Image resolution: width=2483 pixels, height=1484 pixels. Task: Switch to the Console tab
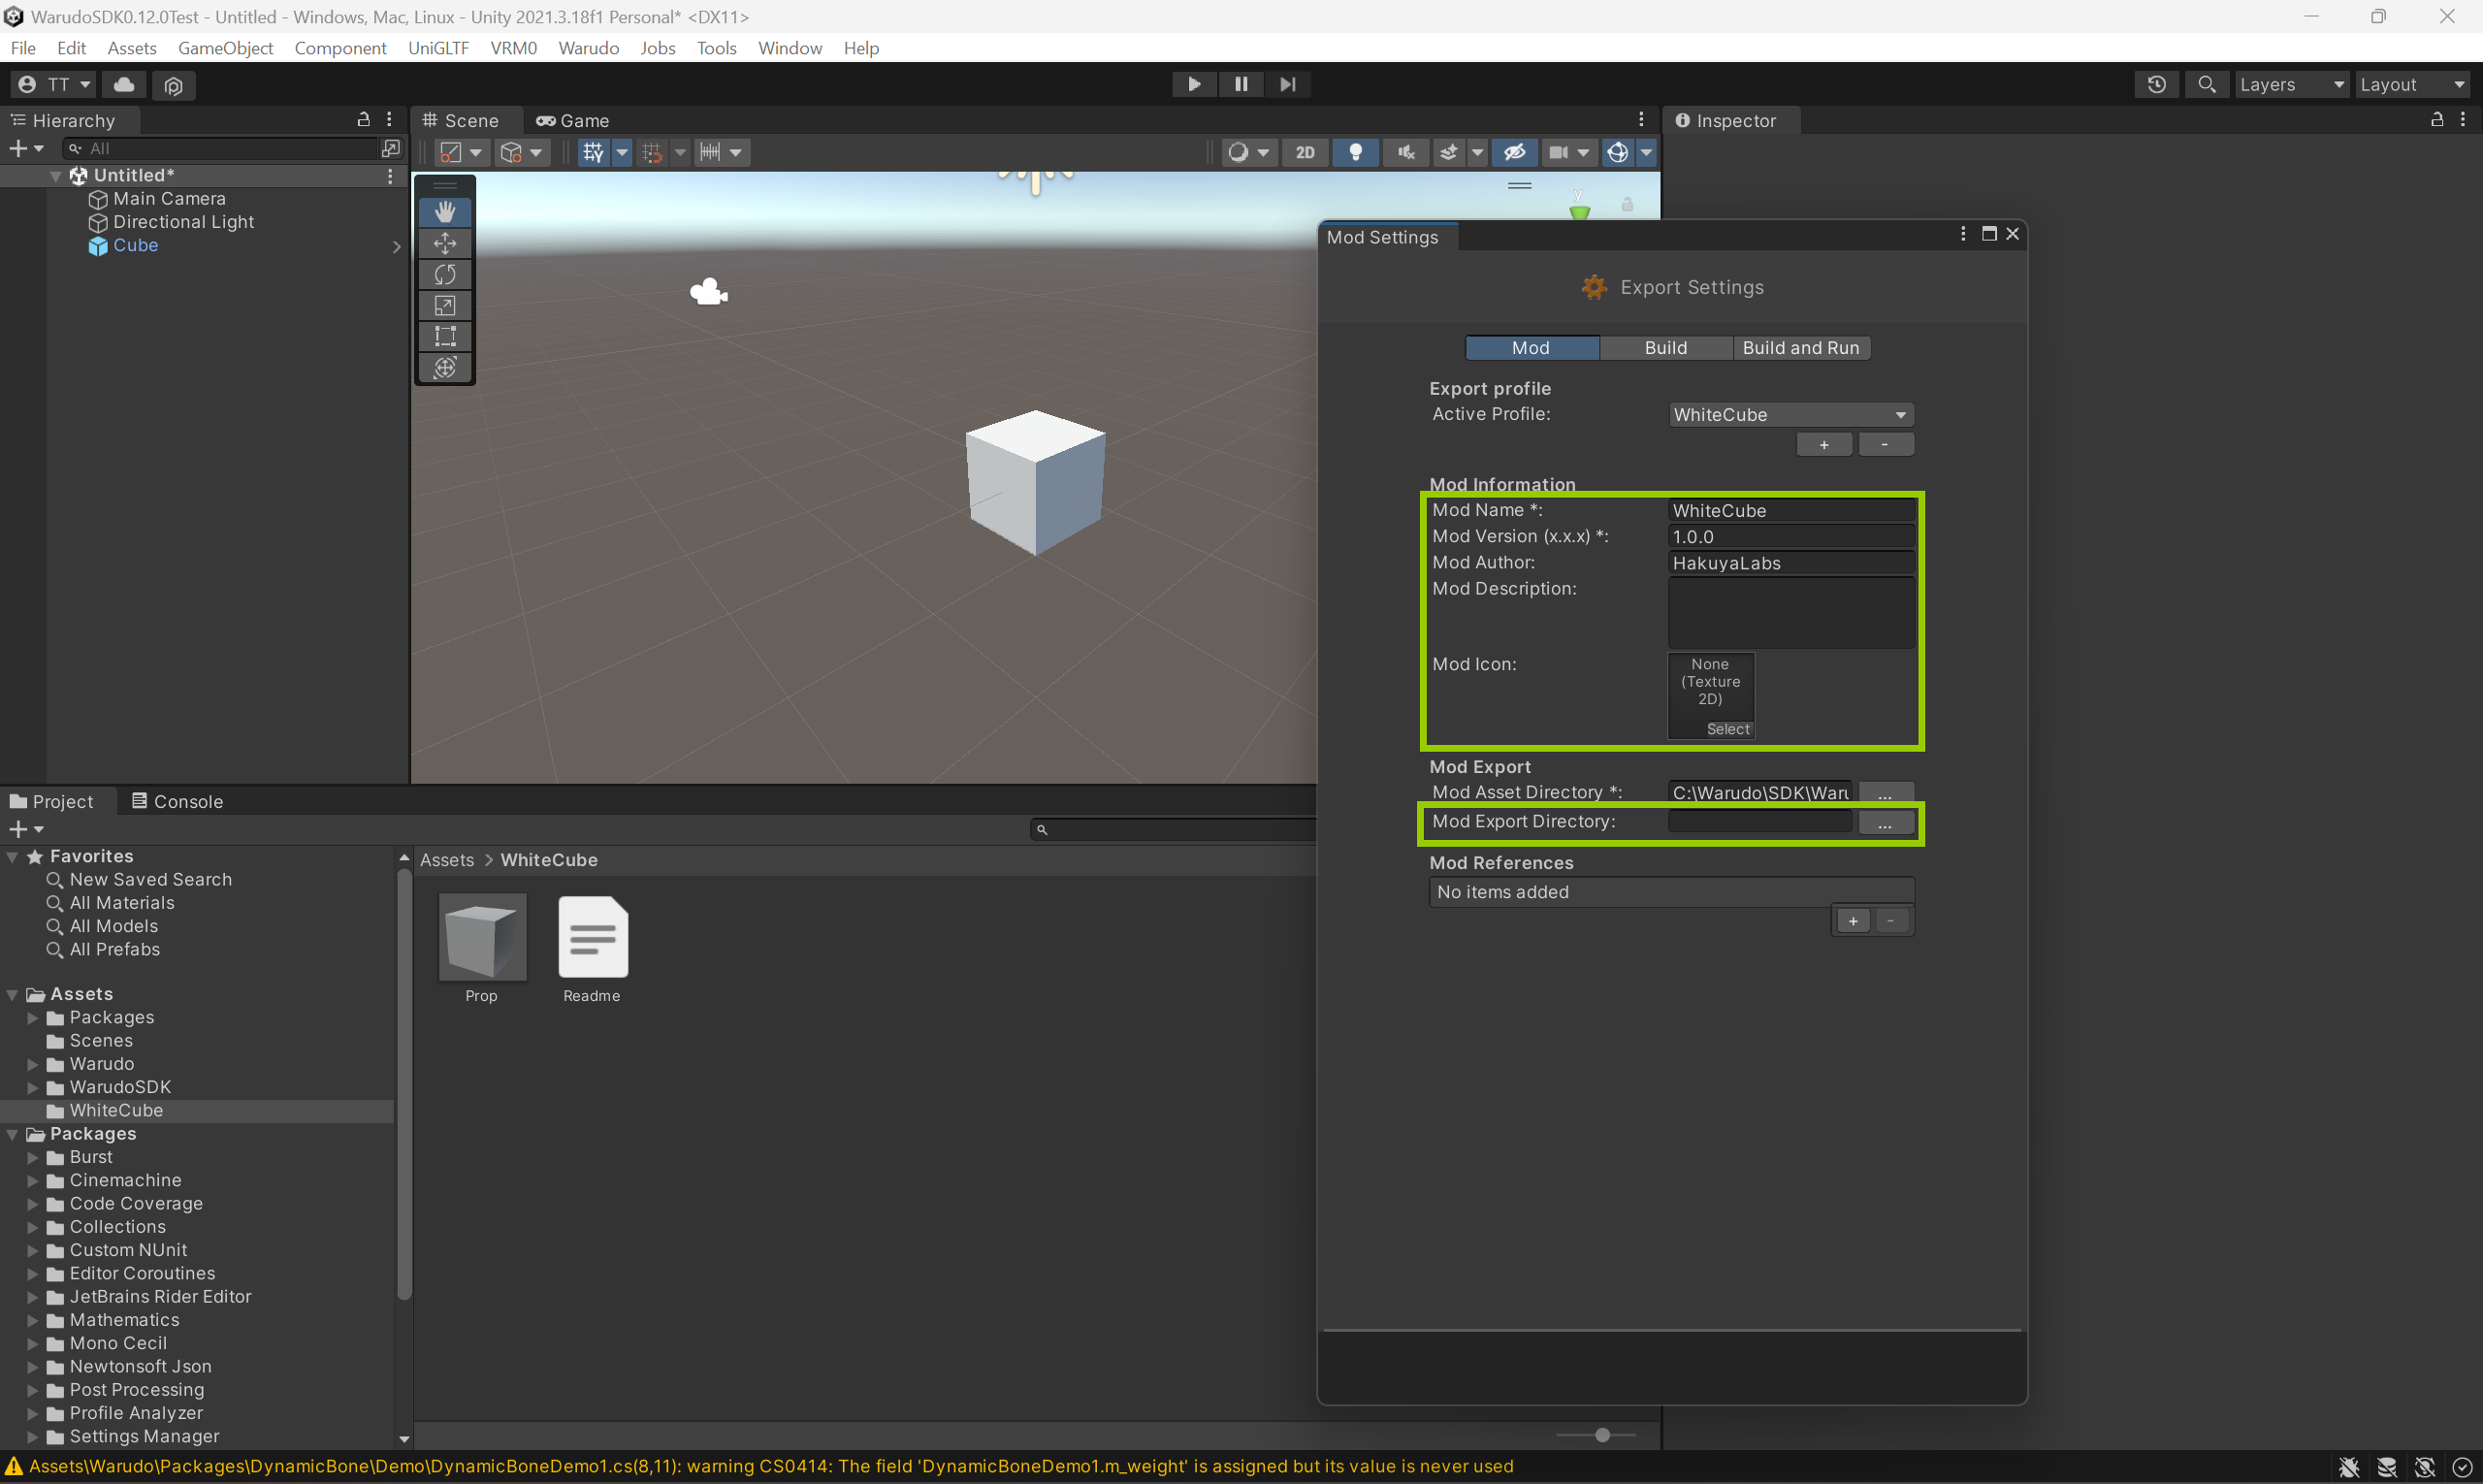tap(177, 802)
